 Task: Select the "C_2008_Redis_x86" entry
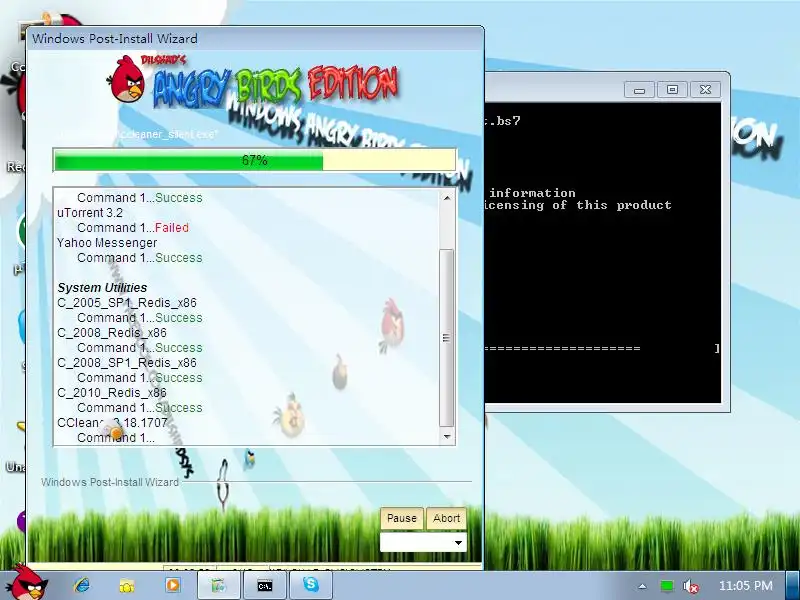112,333
